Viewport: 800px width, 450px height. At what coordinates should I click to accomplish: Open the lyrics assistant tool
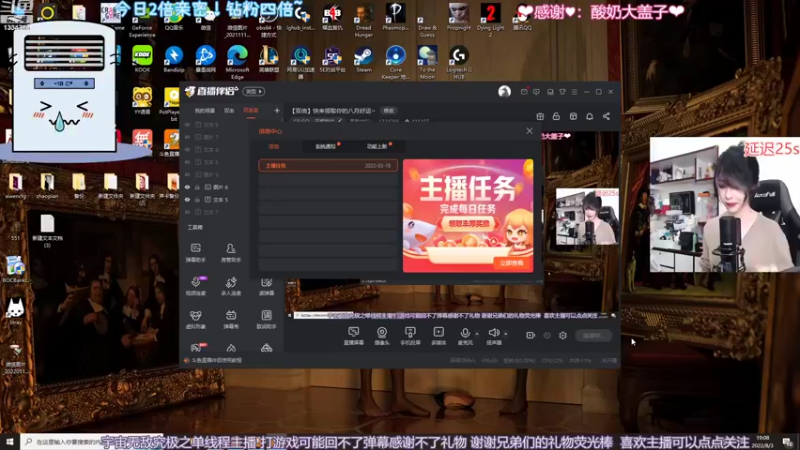pos(266,319)
